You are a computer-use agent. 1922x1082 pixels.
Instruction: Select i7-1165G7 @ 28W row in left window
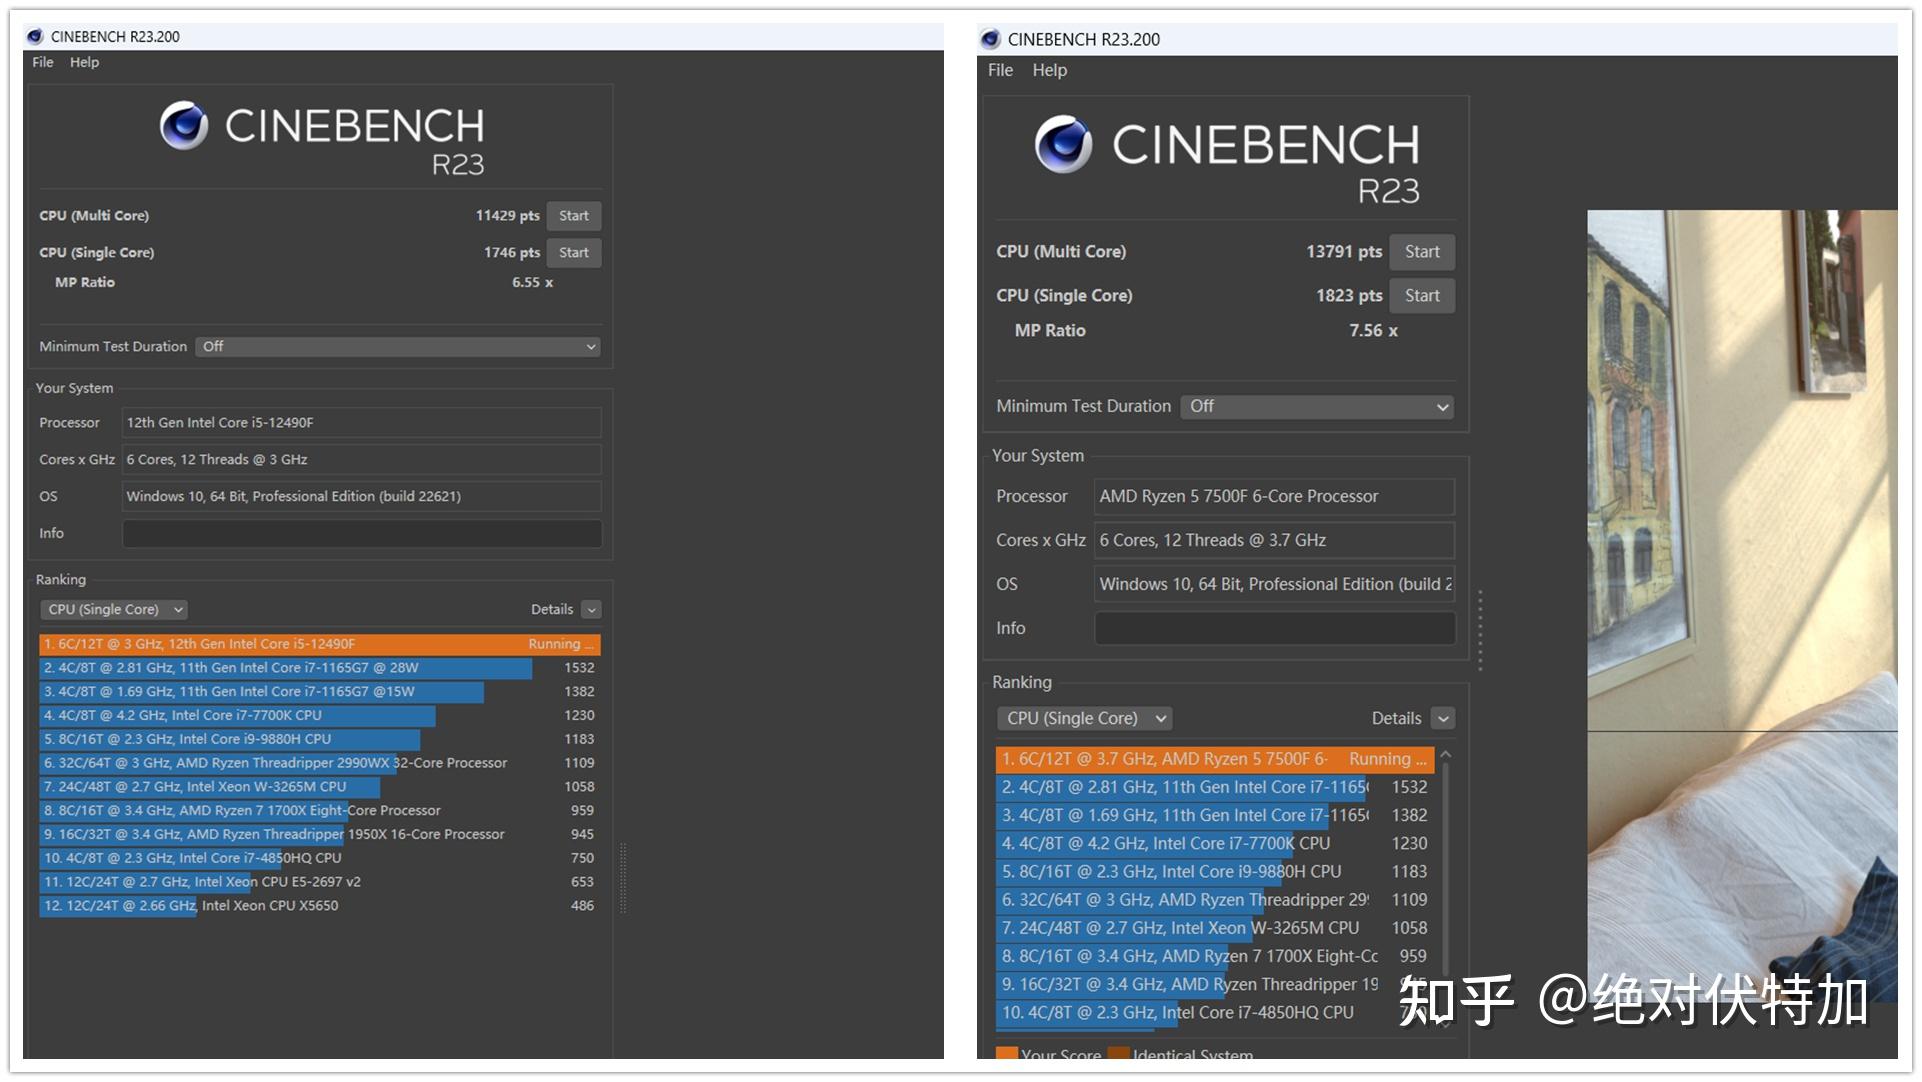pyautogui.click(x=320, y=668)
